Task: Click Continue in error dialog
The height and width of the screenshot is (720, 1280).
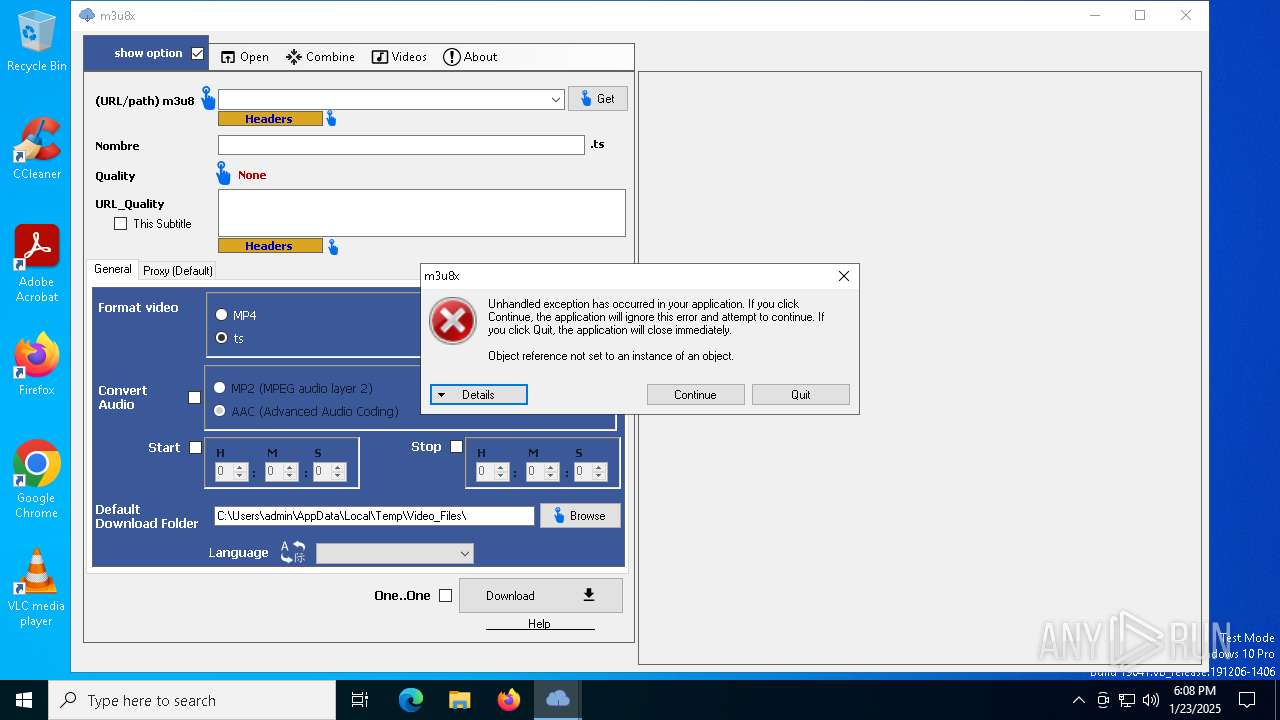Action: [x=695, y=395]
